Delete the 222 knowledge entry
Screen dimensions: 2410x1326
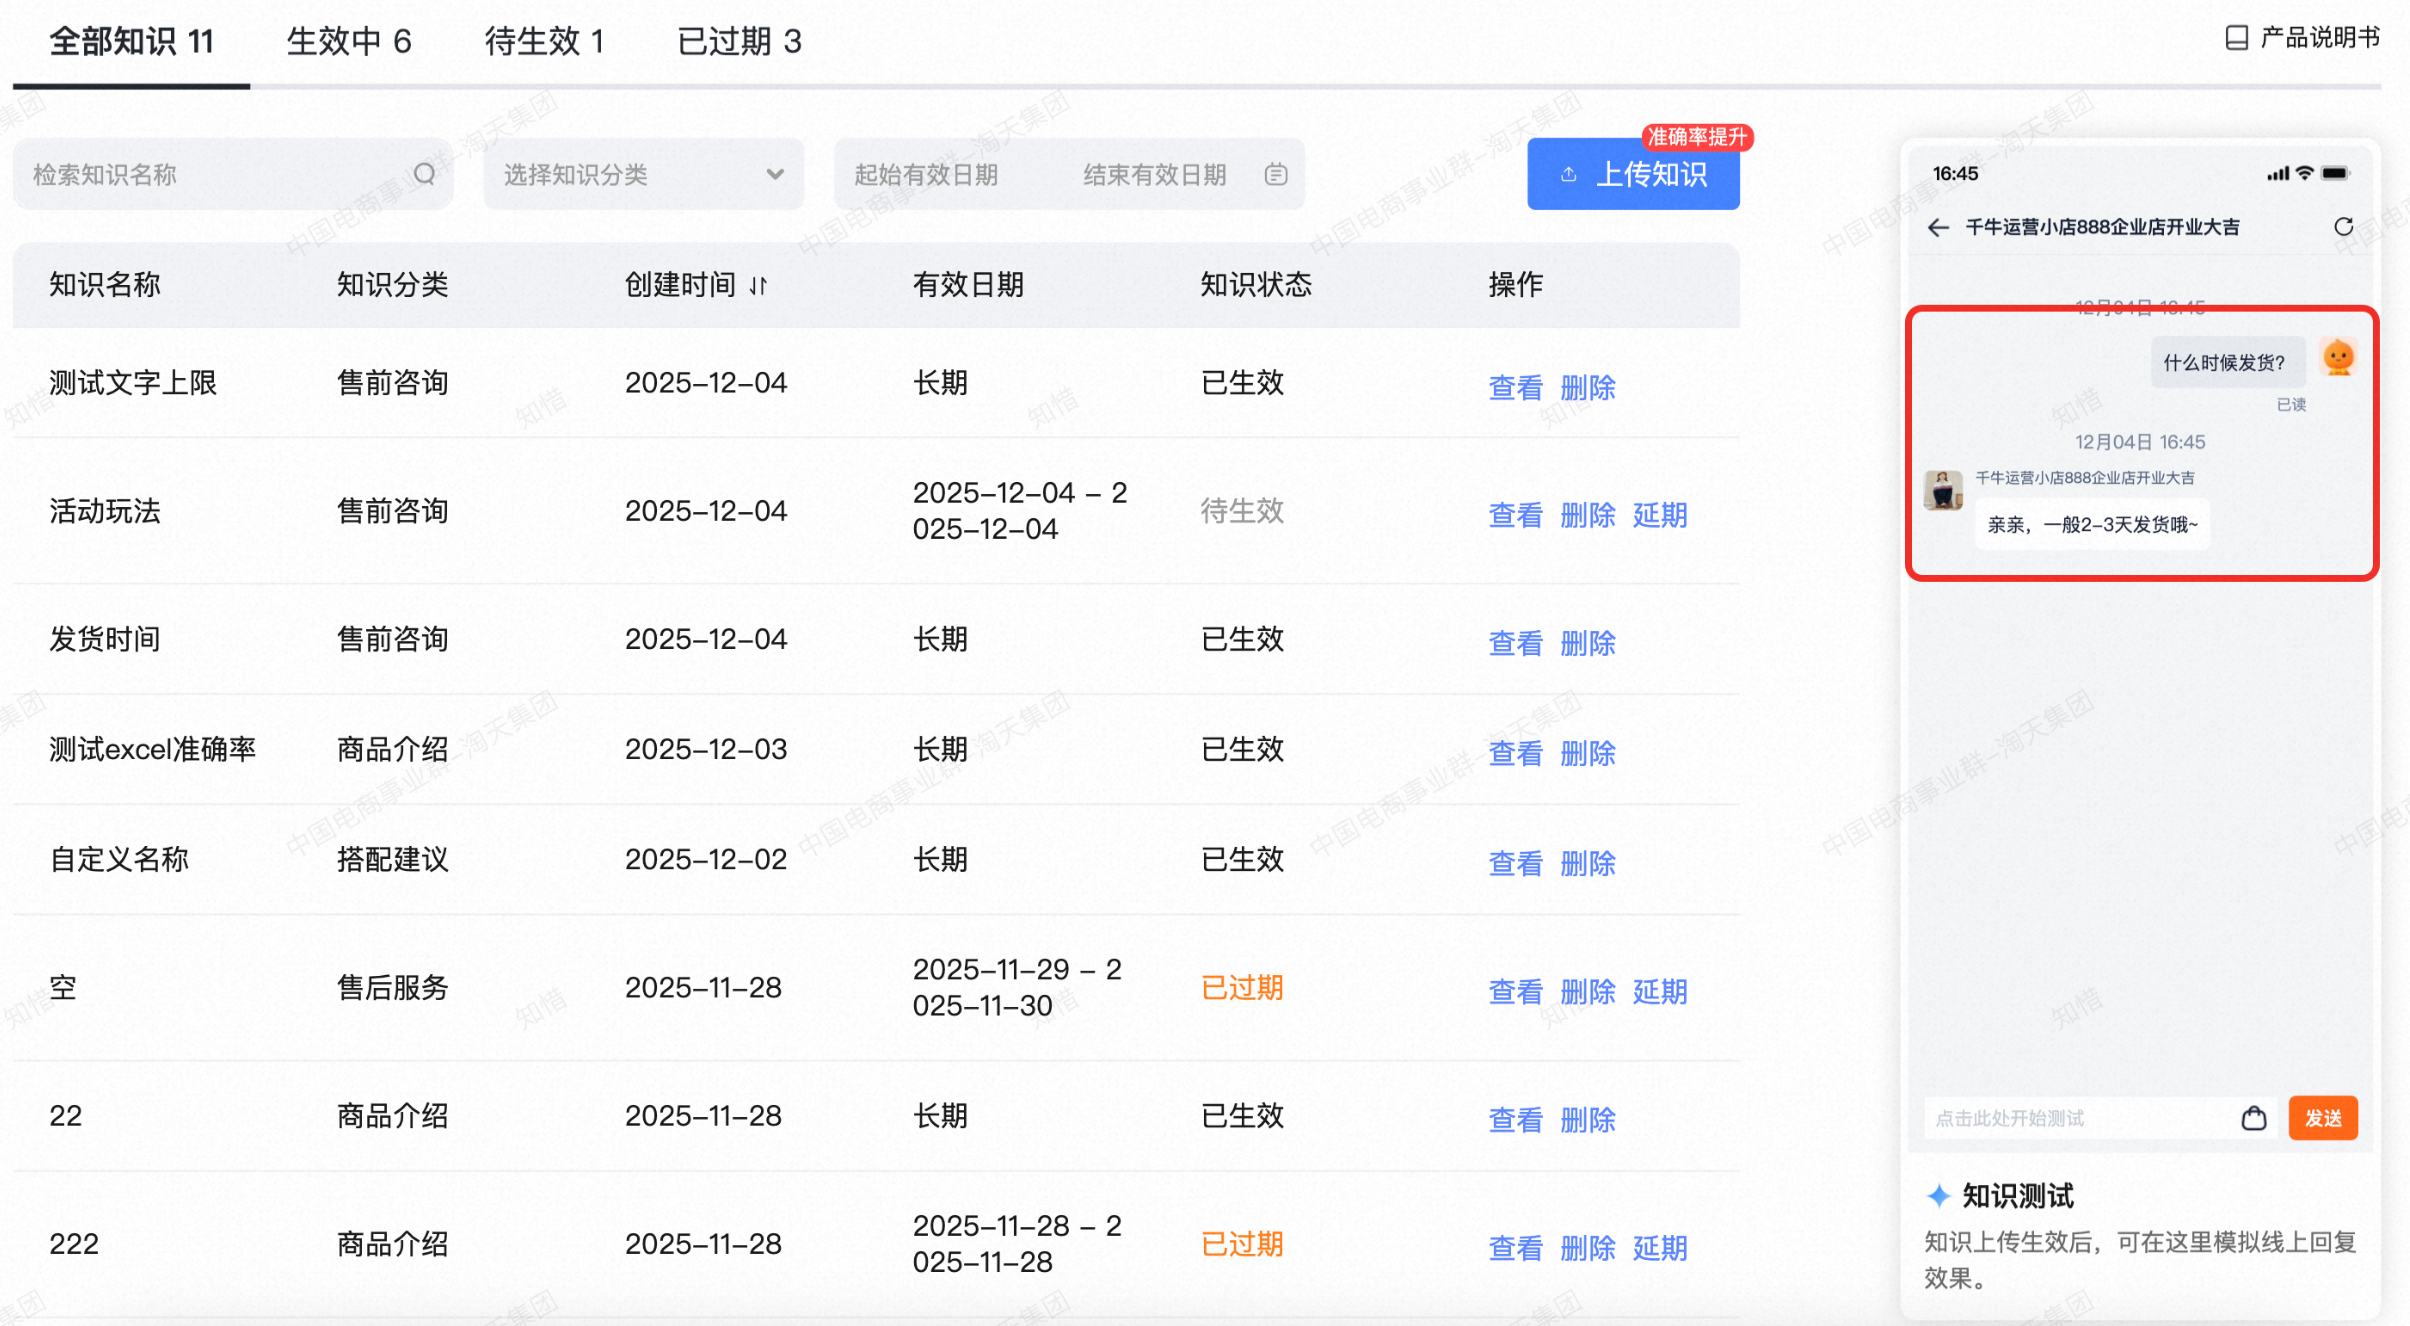[x=1588, y=1247]
